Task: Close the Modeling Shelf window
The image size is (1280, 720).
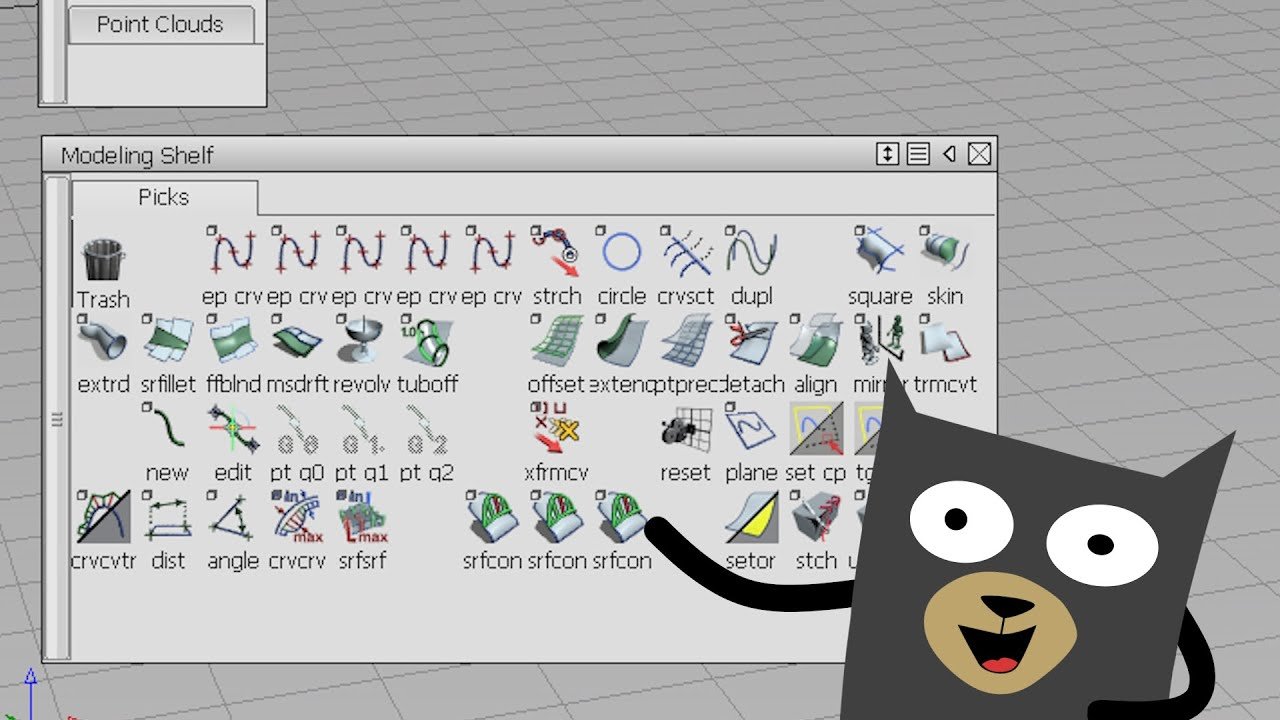Action: (979, 154)
